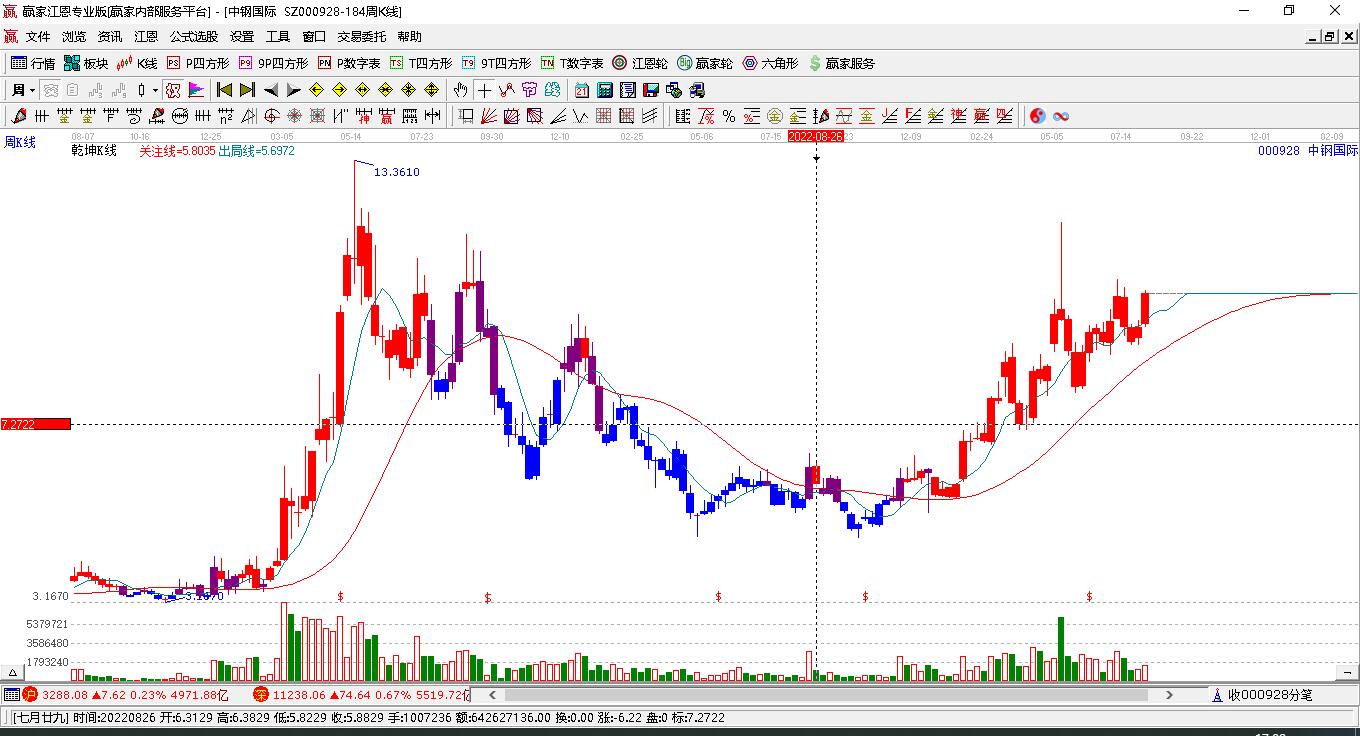Screen dimensions: 1360x736
Task: Click the 7.2722 price level tag
Action: coord(35,425)
